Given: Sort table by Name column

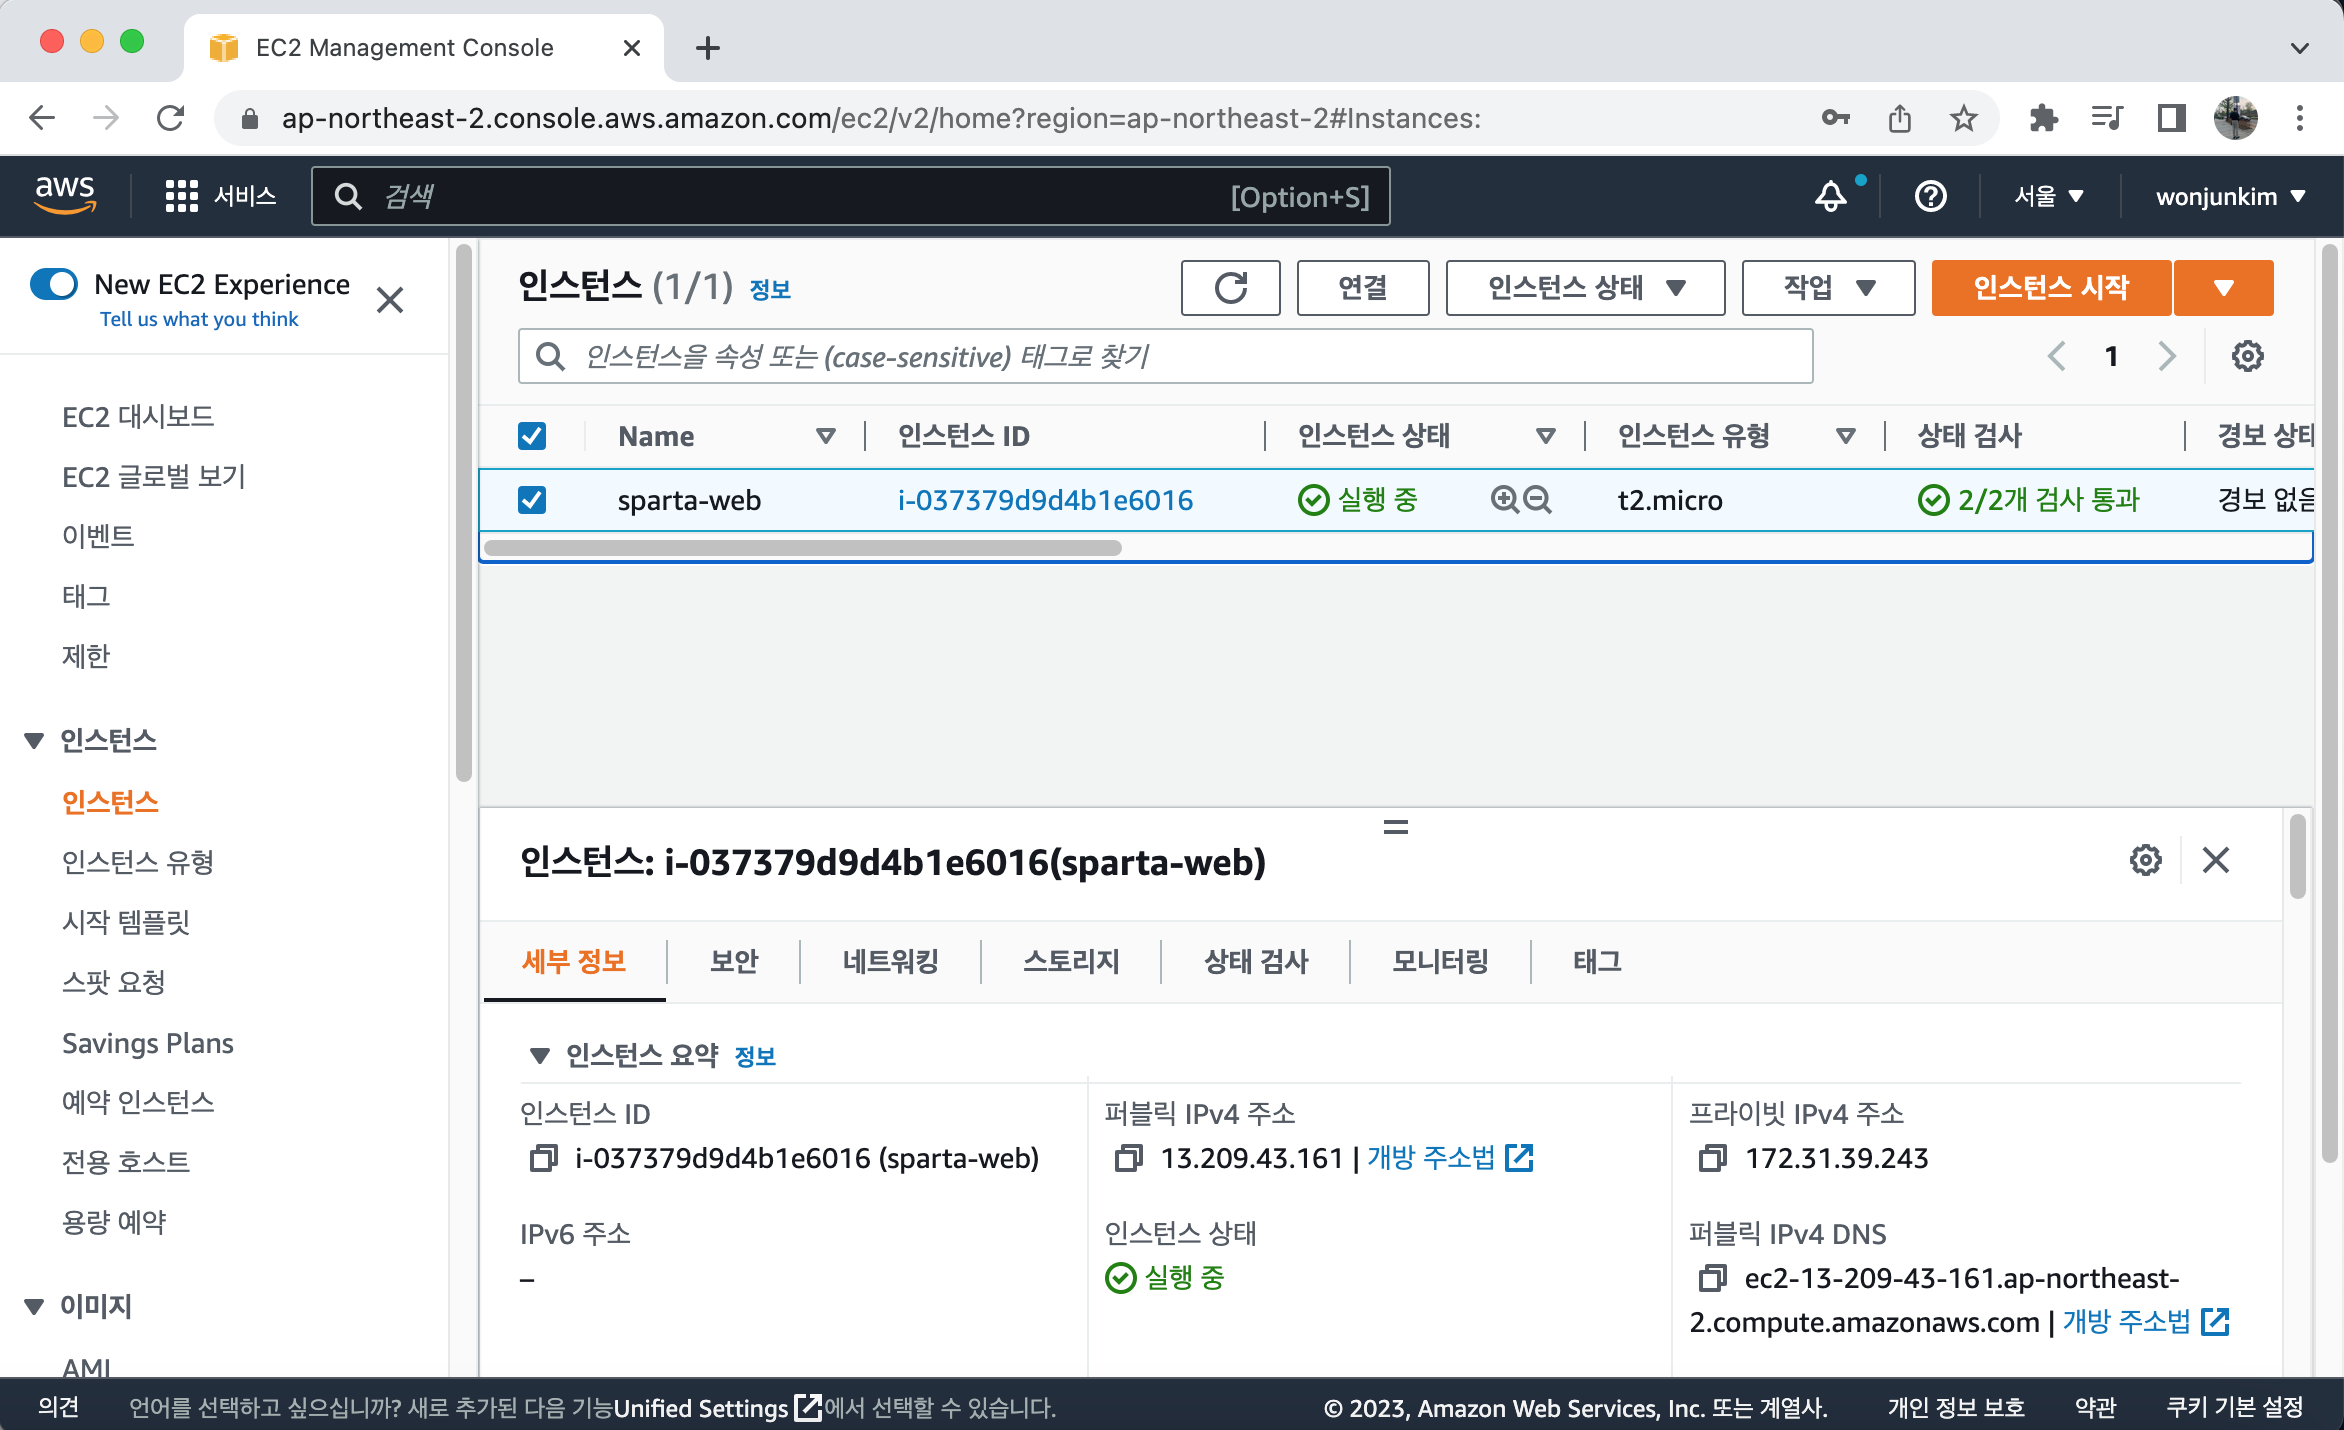Looking at the screenshot, I should pyautogui.click(x=825, y=436).
